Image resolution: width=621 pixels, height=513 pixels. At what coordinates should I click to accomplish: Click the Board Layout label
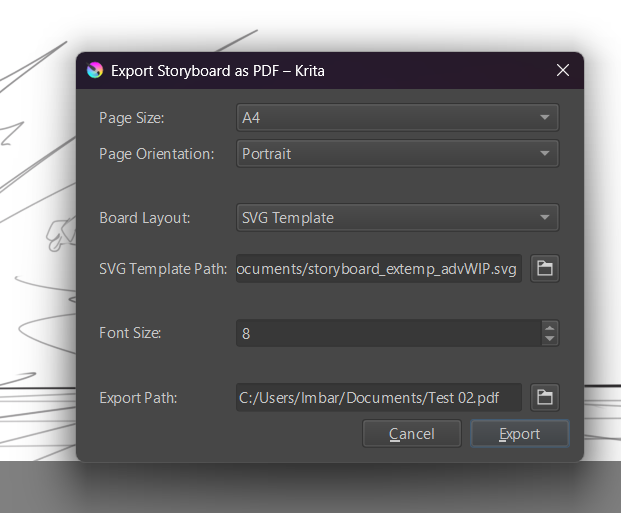(145, 217)
